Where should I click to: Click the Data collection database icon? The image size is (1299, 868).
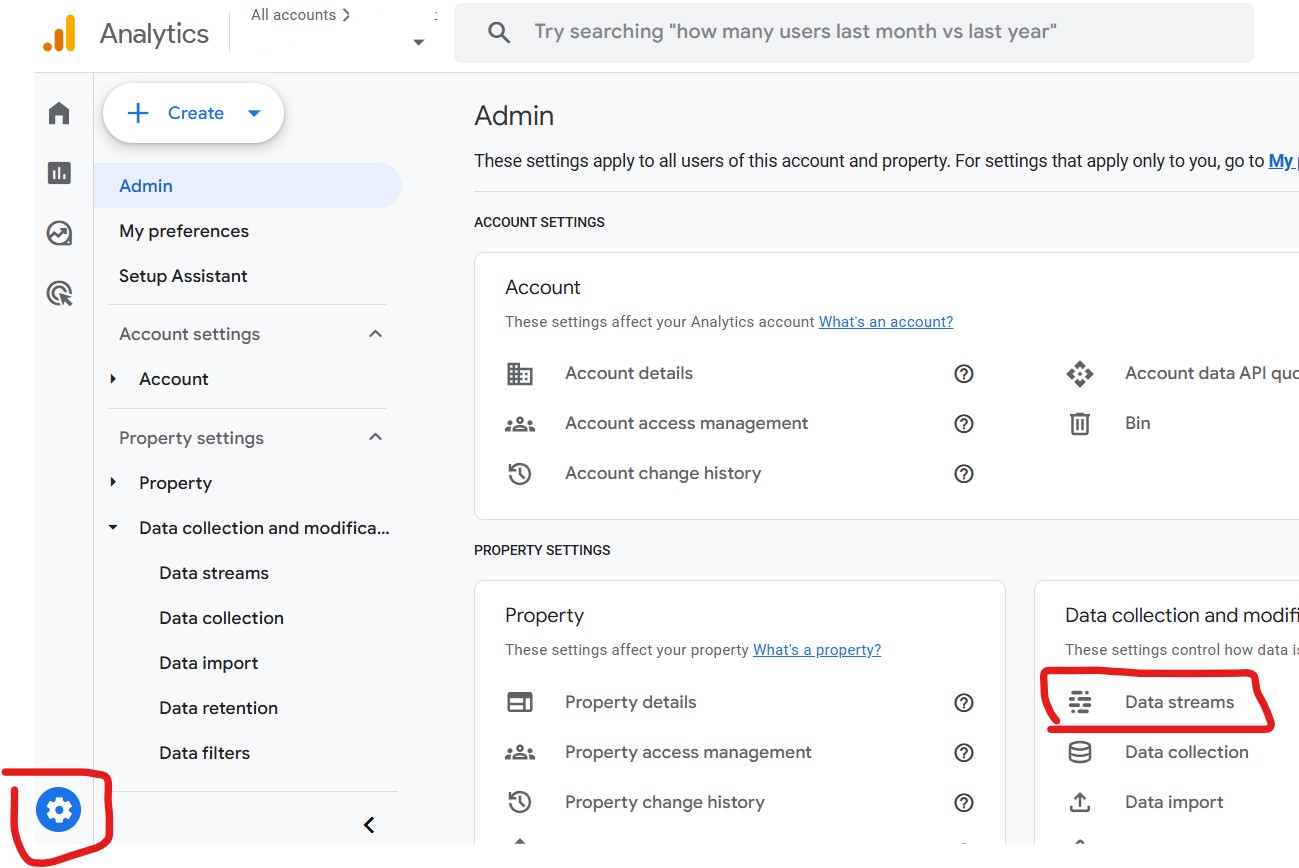[1080, 752]
